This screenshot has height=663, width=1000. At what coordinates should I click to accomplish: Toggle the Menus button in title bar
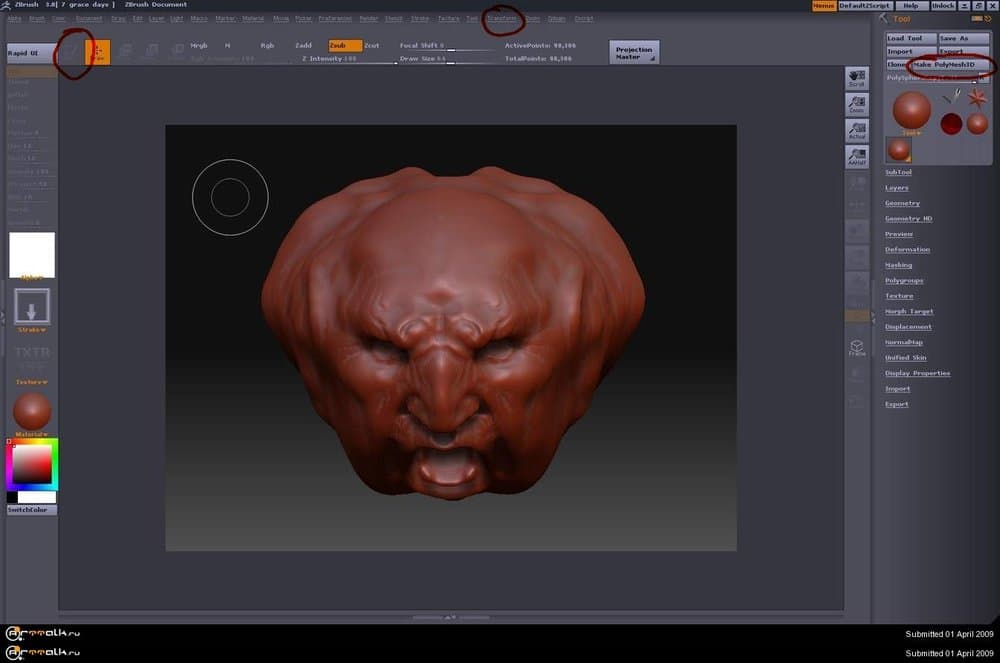(824, 6)
